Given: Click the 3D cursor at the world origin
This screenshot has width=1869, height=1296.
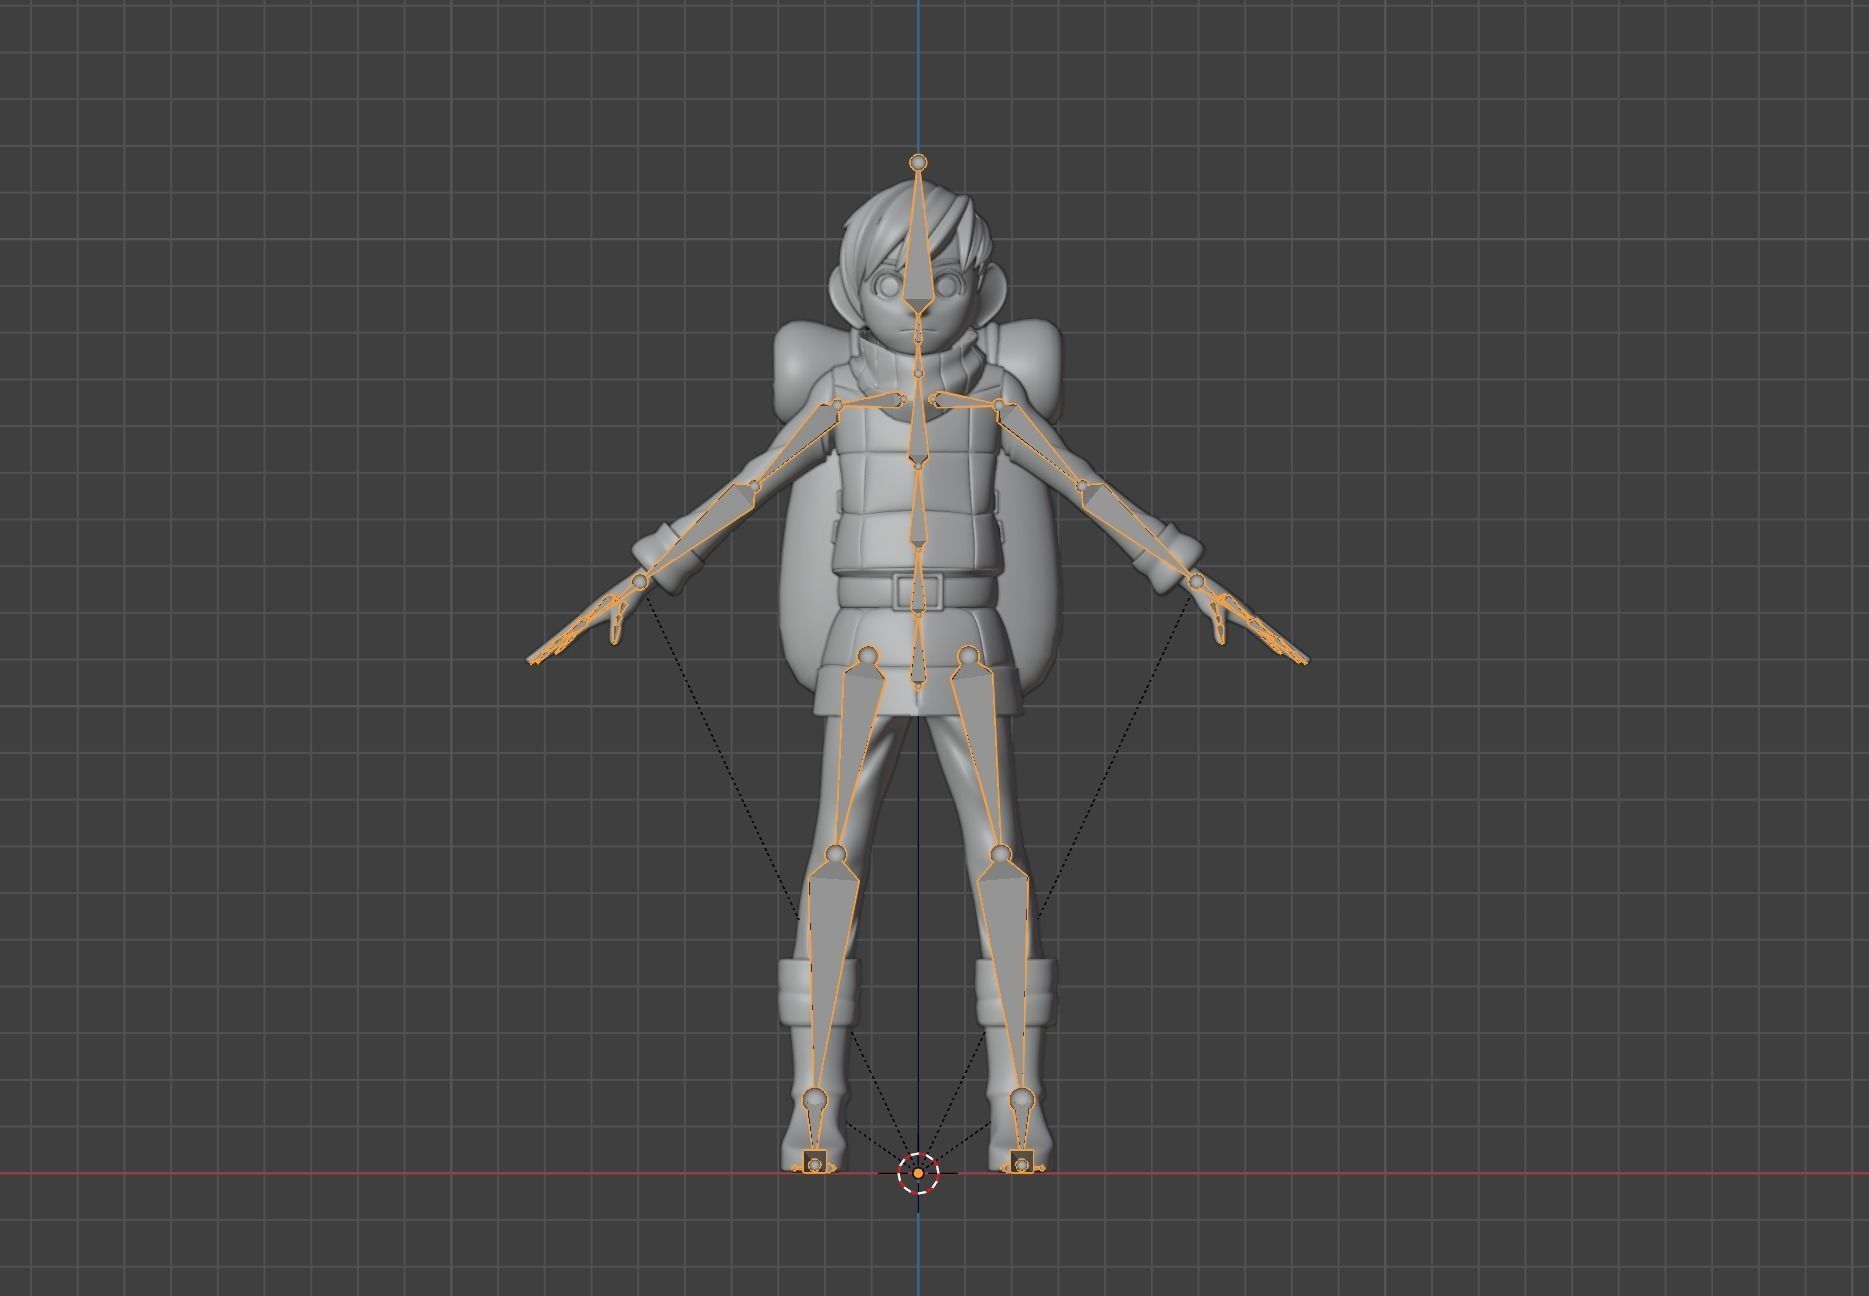Looking at the screenshot, I should pos(918,1173).
